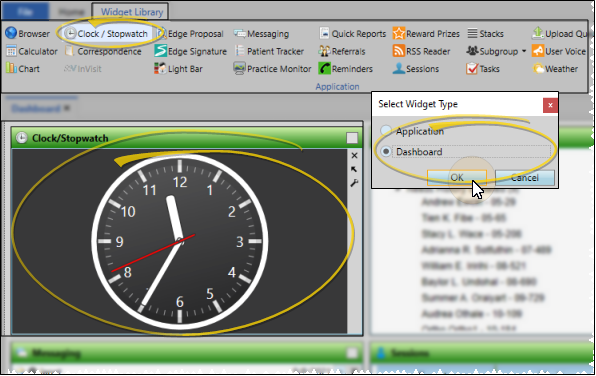
Task: Click the InVisit widget entry
Action: click(x=83, y=69)
